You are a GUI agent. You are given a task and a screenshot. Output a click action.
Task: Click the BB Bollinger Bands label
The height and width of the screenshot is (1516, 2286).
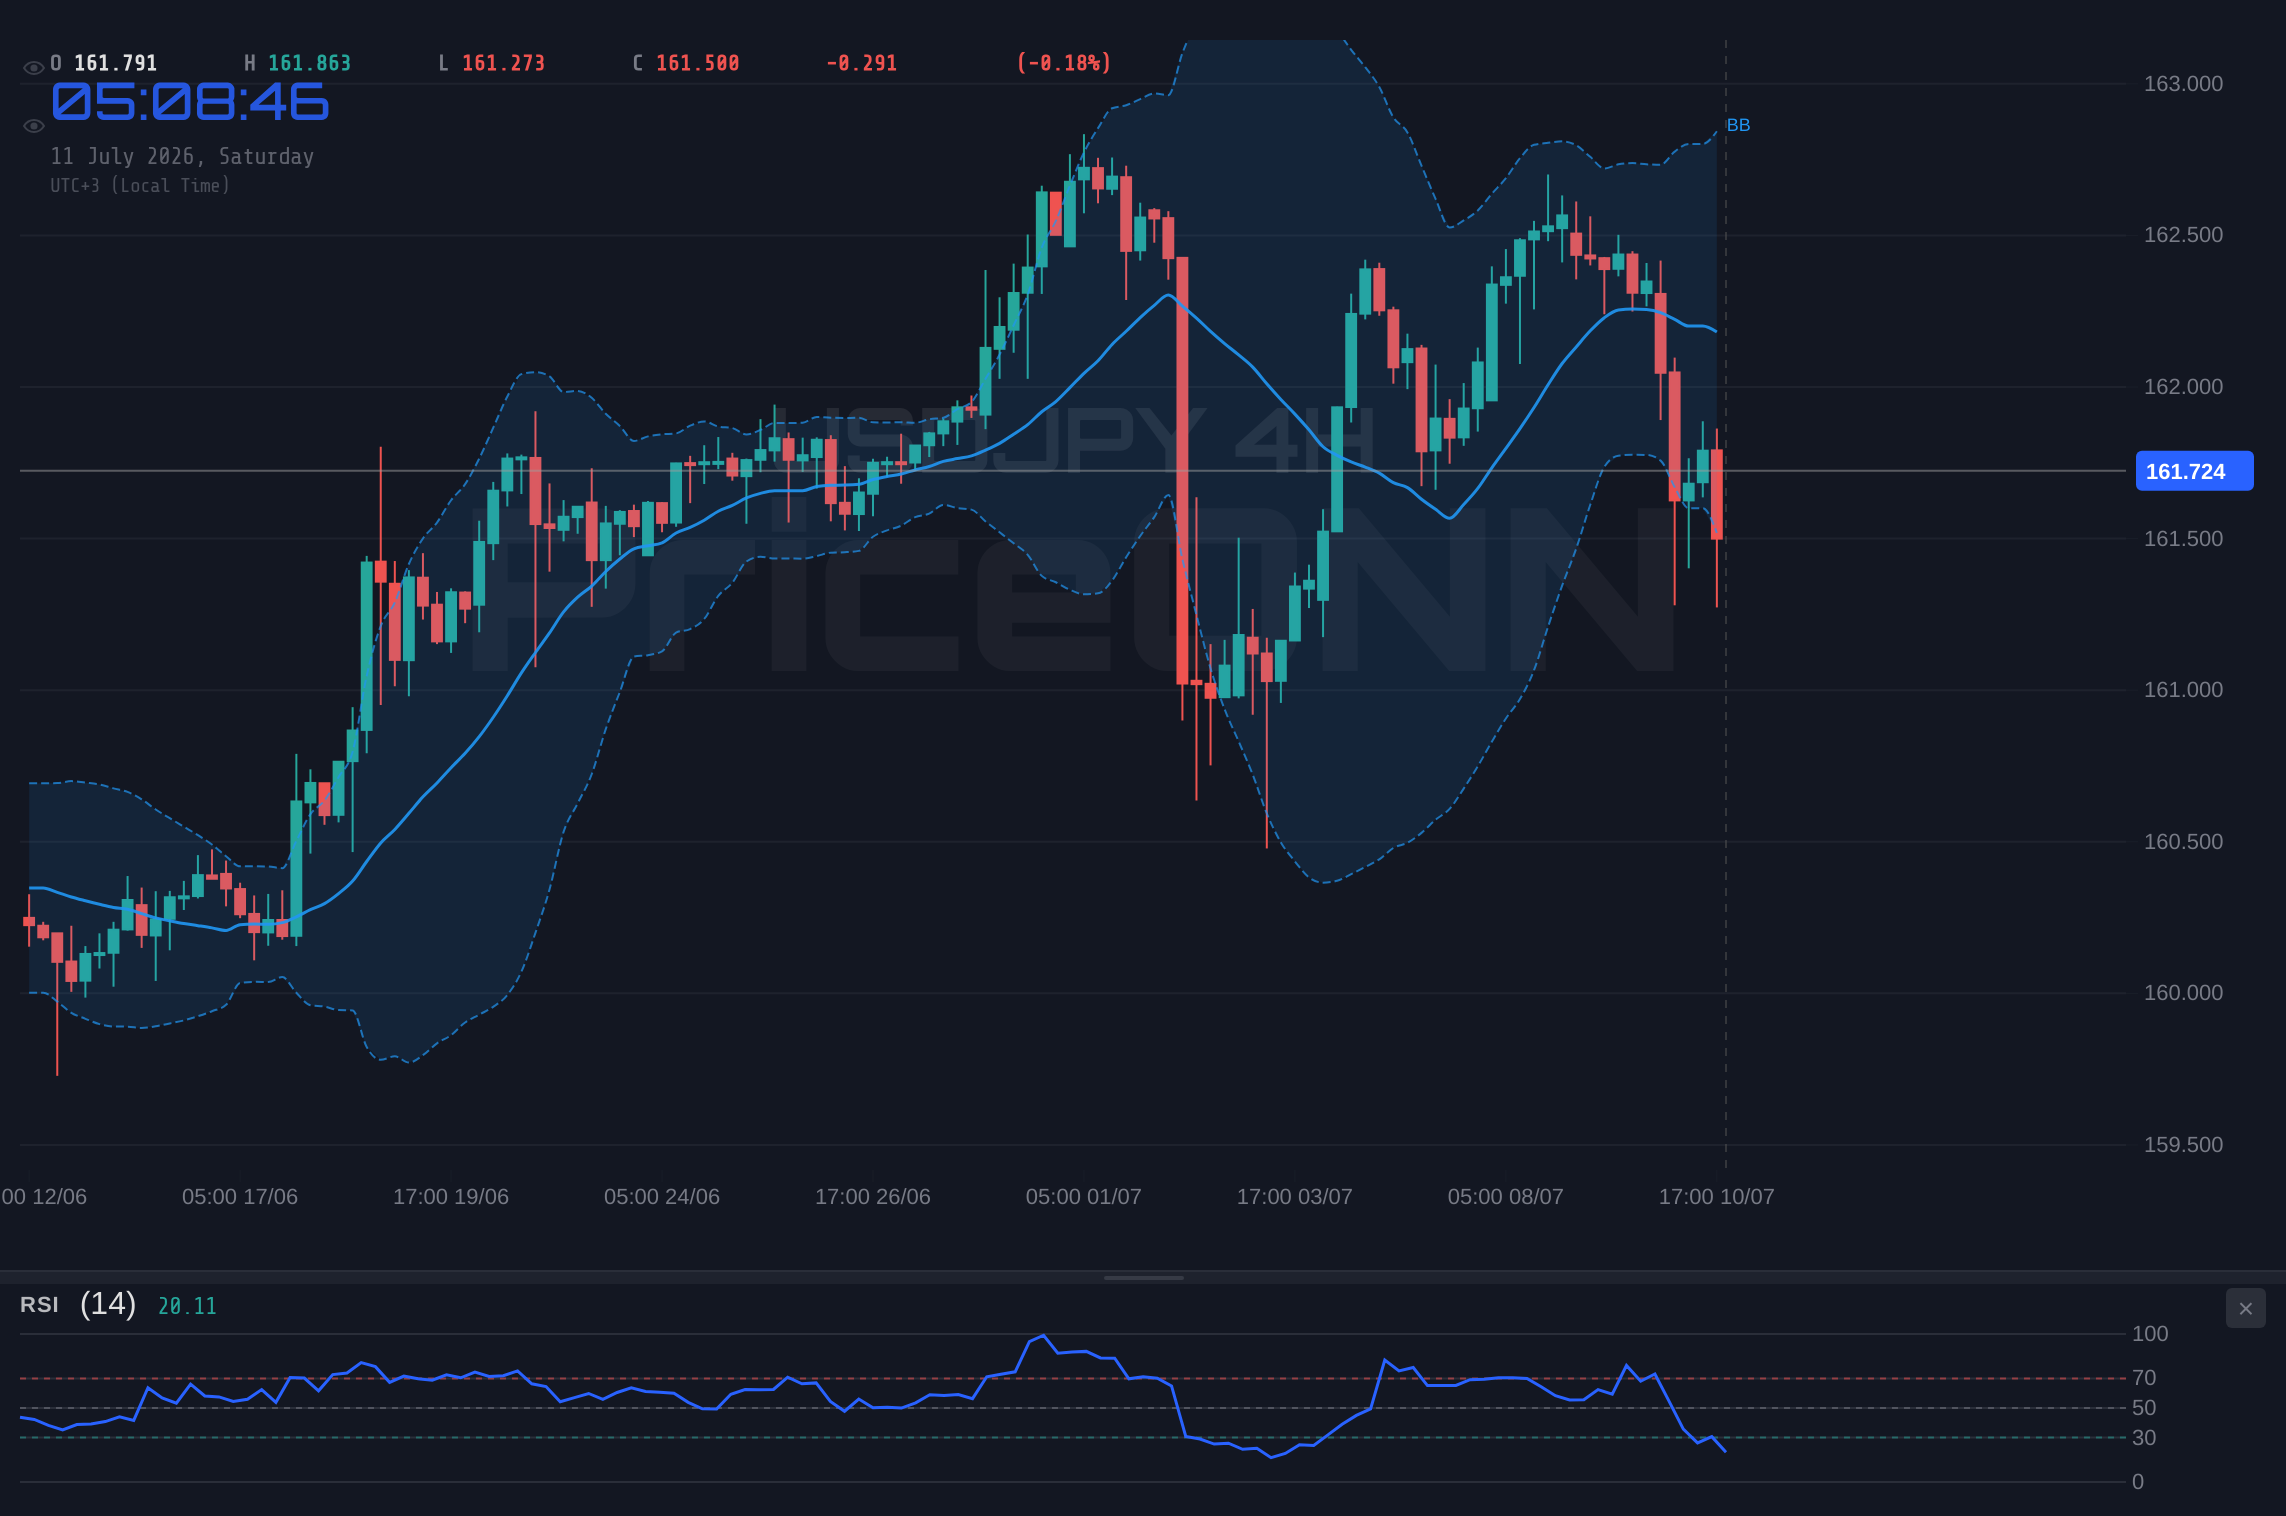coord(1738,125)
